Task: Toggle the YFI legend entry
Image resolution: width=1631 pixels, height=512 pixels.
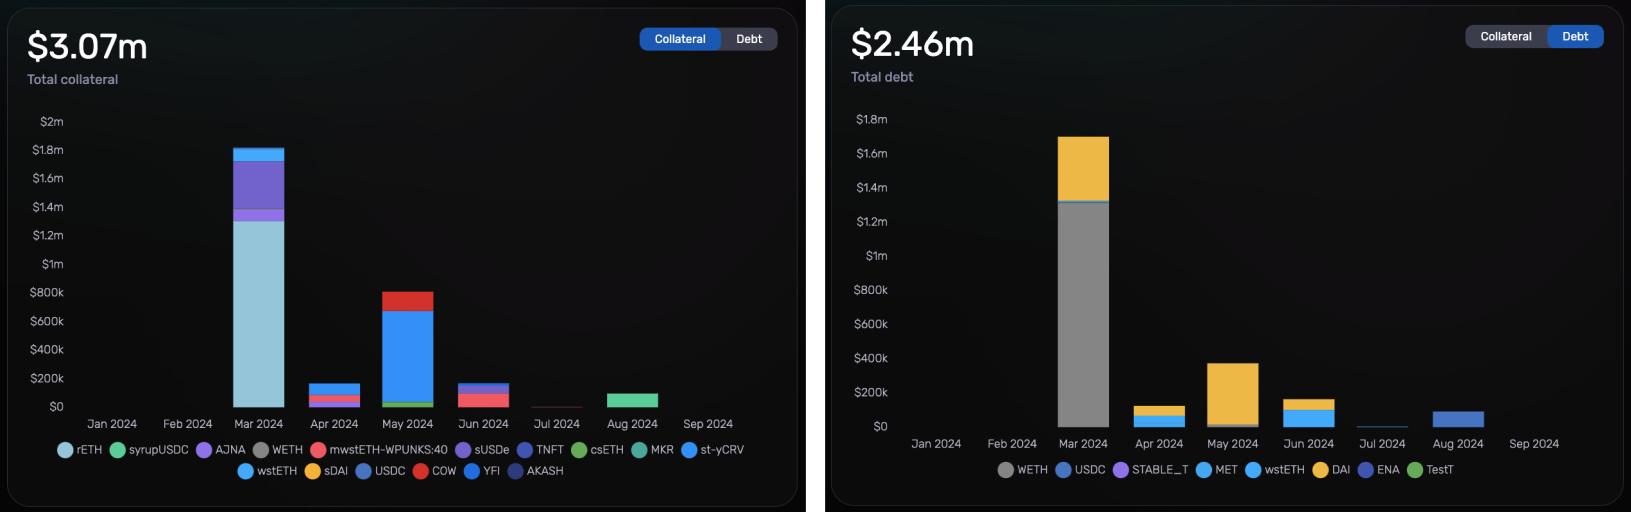Action: pyautogui.click(x=482, y=471)
